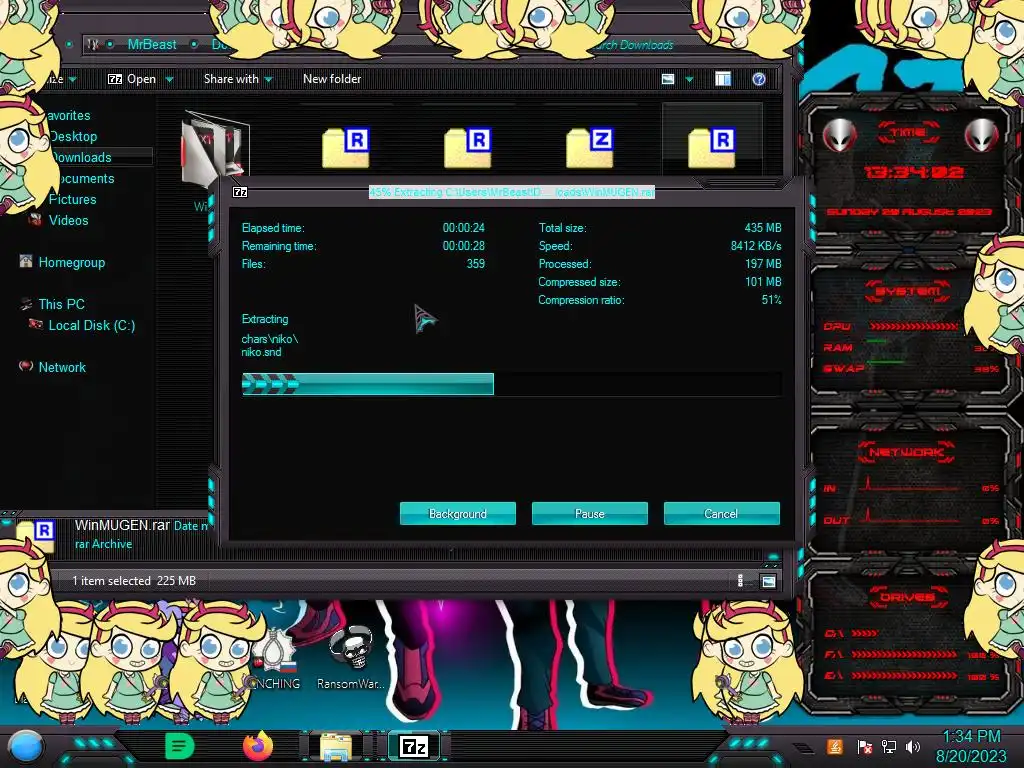The width and height of the screenshot is (1024, 768).
Task: Pause the extraction
Action: point(590,513)
